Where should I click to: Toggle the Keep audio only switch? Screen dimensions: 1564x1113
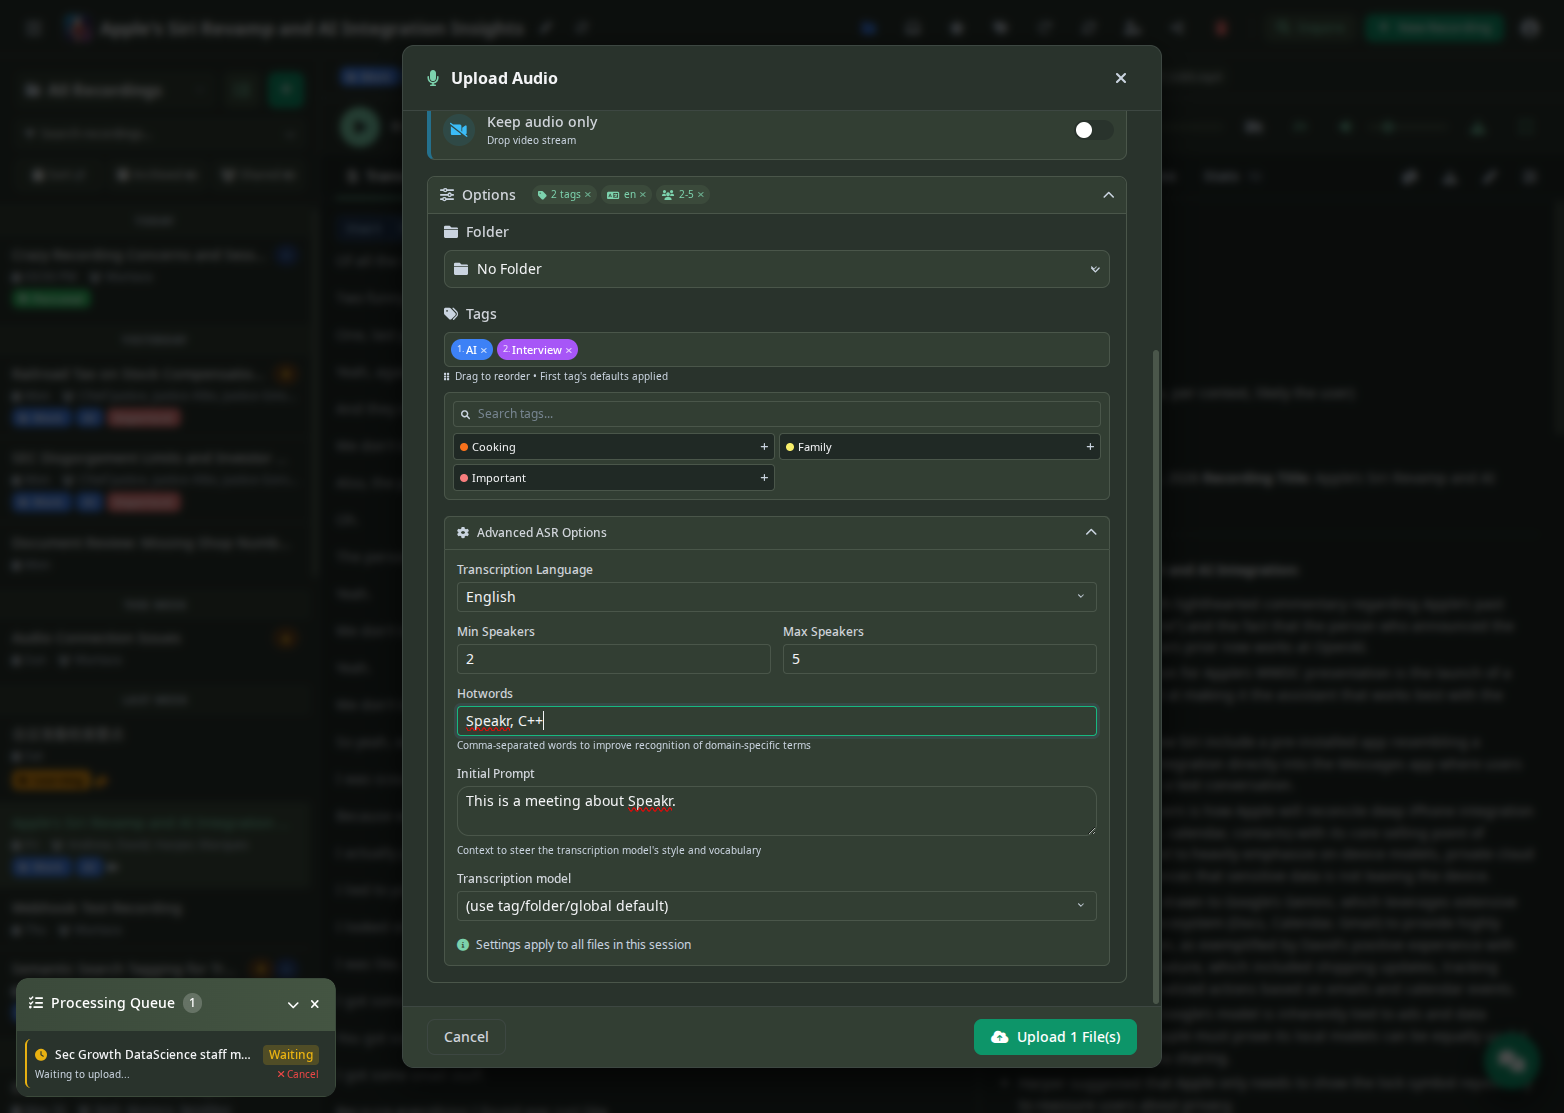tap(1093, 130)
